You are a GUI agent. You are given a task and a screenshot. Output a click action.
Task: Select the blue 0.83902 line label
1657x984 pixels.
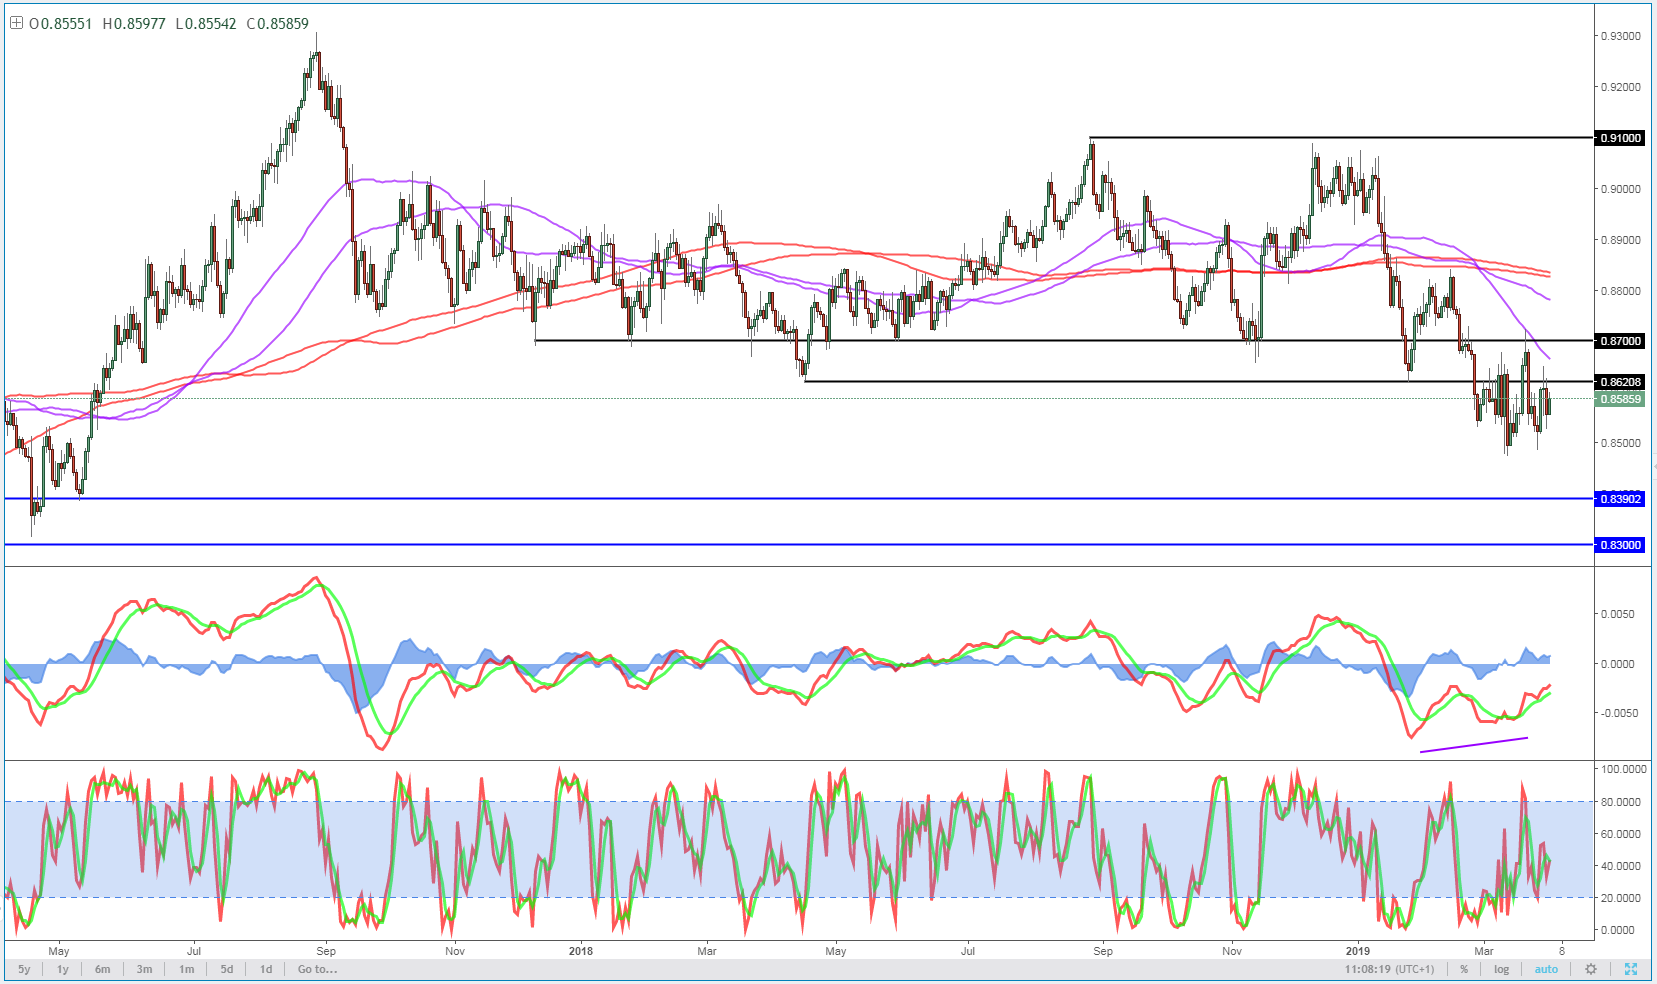pos(1620,499)
